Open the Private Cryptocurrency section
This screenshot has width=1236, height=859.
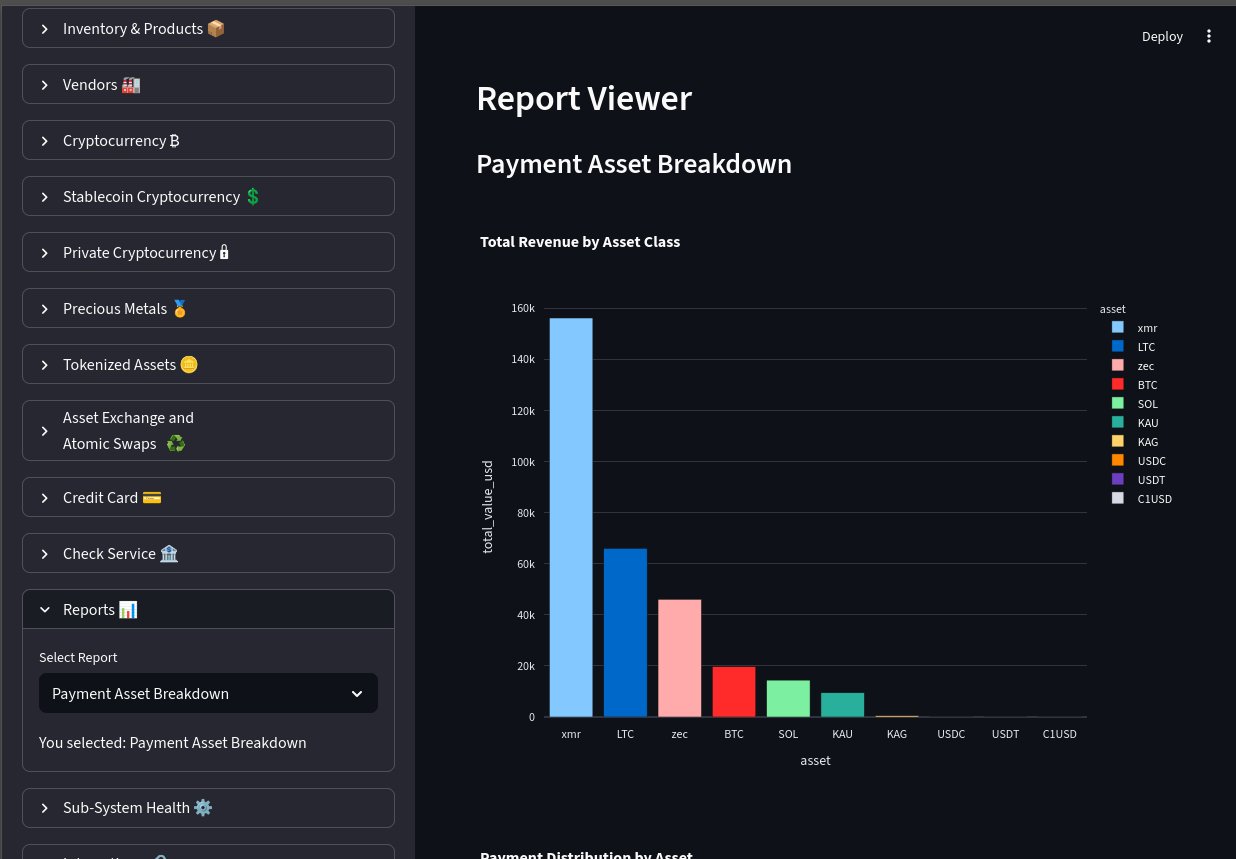point(208,253)
